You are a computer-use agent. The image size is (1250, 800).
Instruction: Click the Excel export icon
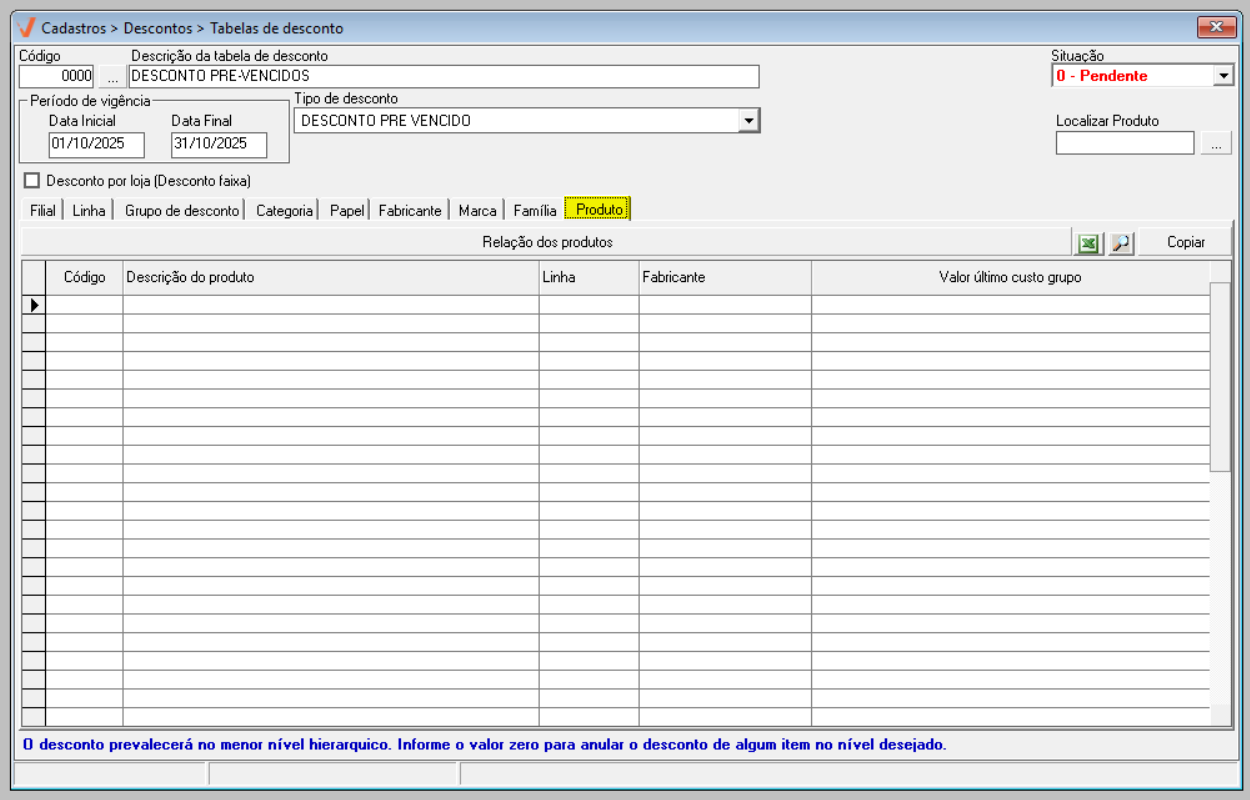point(1087,243)
